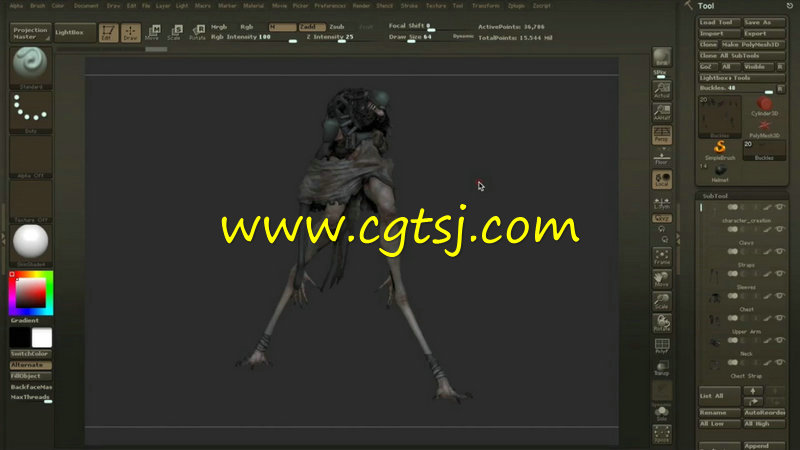Open the Document menu

(x=86, y=6)
